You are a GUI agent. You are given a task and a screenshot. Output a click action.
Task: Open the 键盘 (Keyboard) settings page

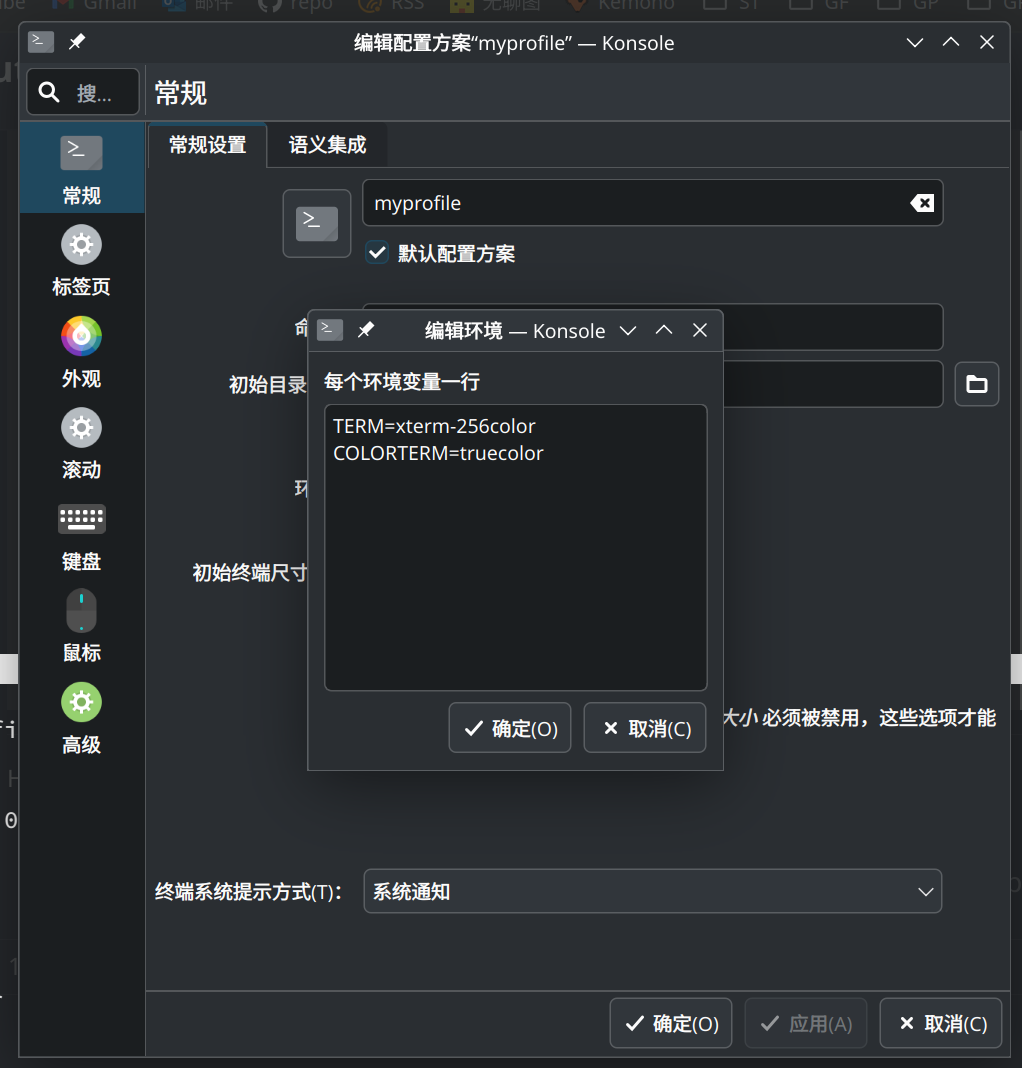point(82,536)
